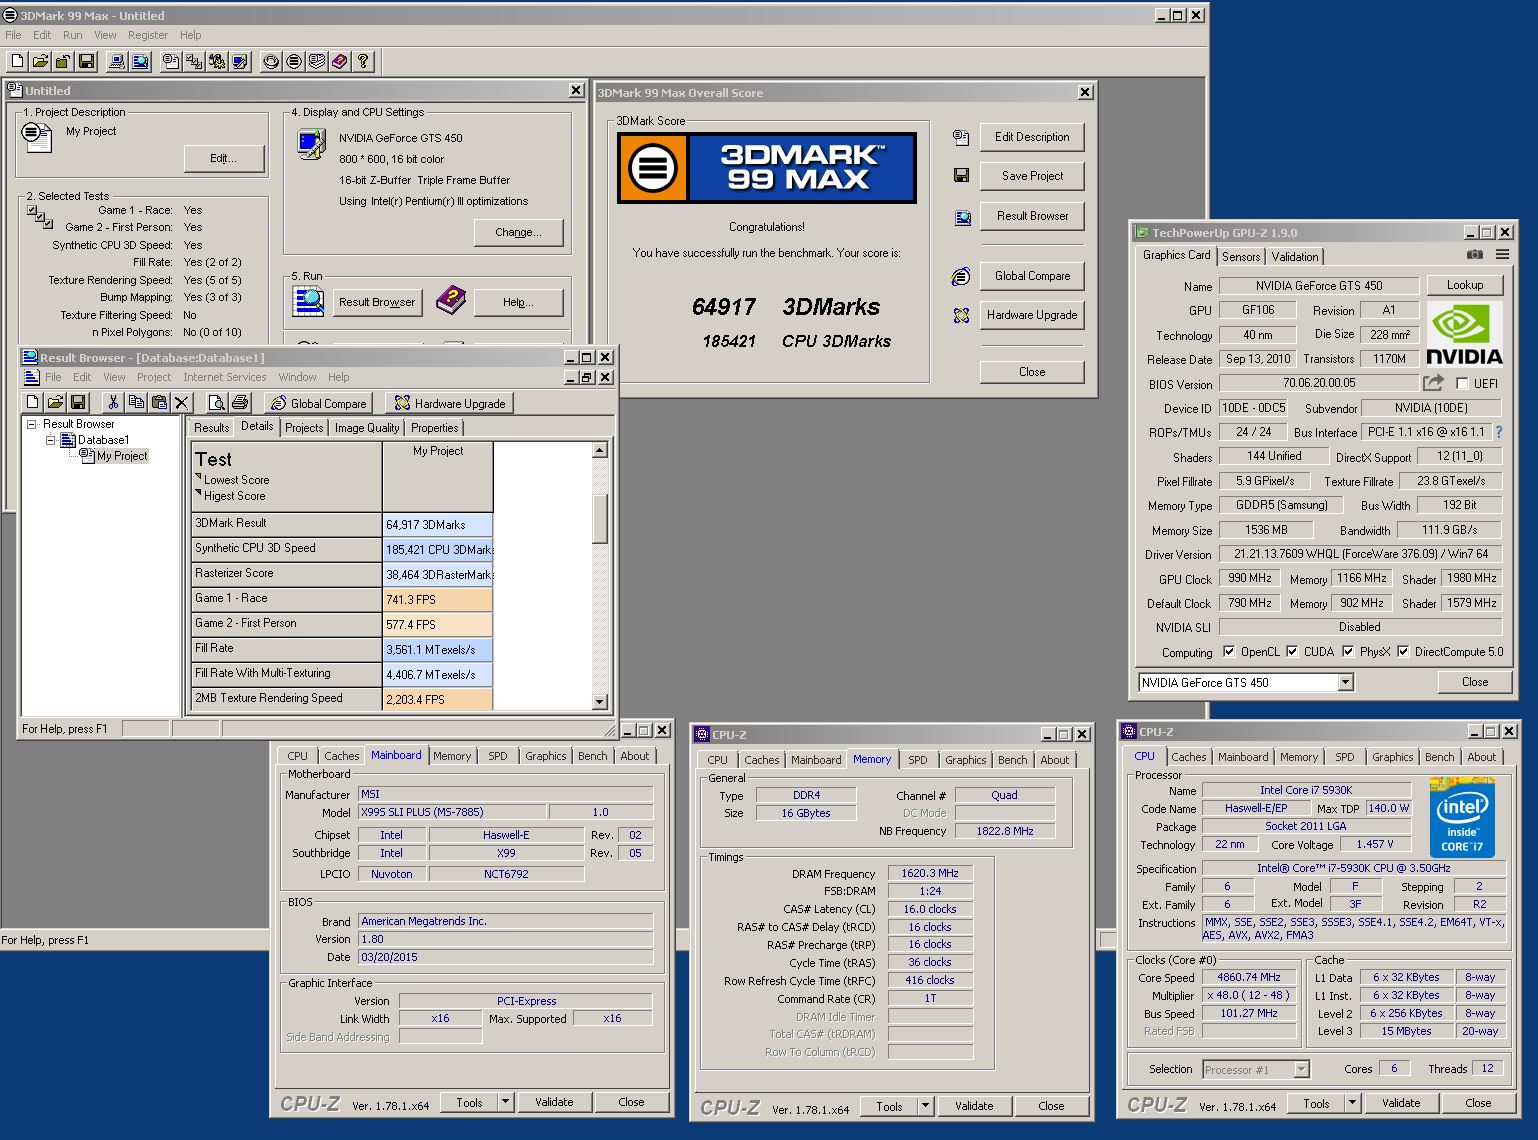Switch to Caches tab in CPU-Z CPU window
Screen dimensions: 1538x1140
pyautogui.click(x=1188, y=757)
